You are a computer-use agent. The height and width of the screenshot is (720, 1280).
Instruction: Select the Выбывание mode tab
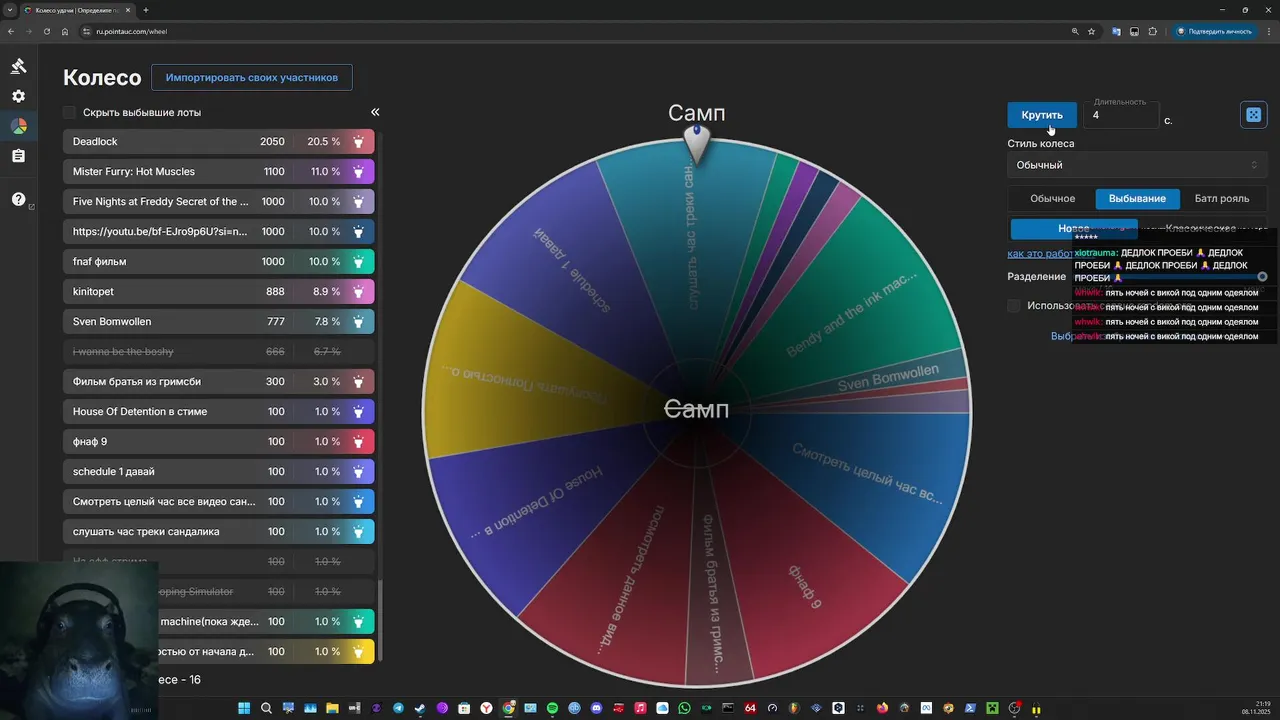1137,199
